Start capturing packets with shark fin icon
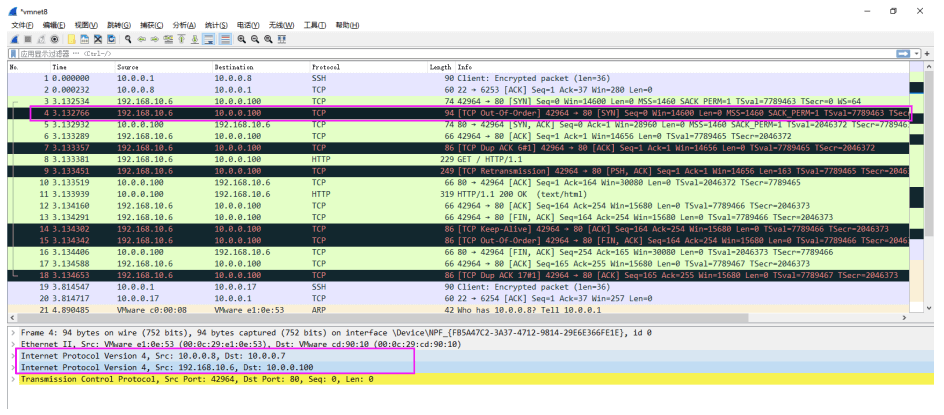 [x=14, y=39]
